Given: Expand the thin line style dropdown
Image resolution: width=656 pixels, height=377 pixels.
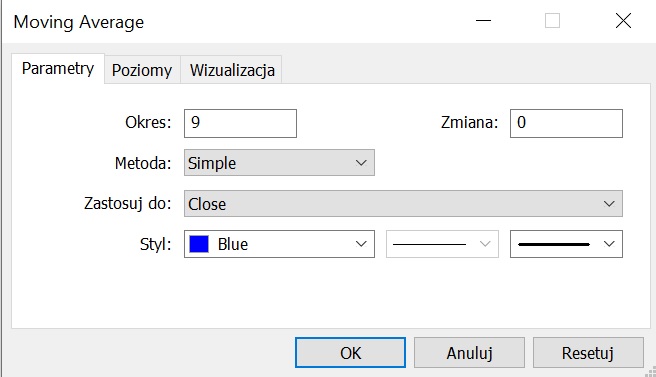Looking at the screenshot, I should coord(442,244).
